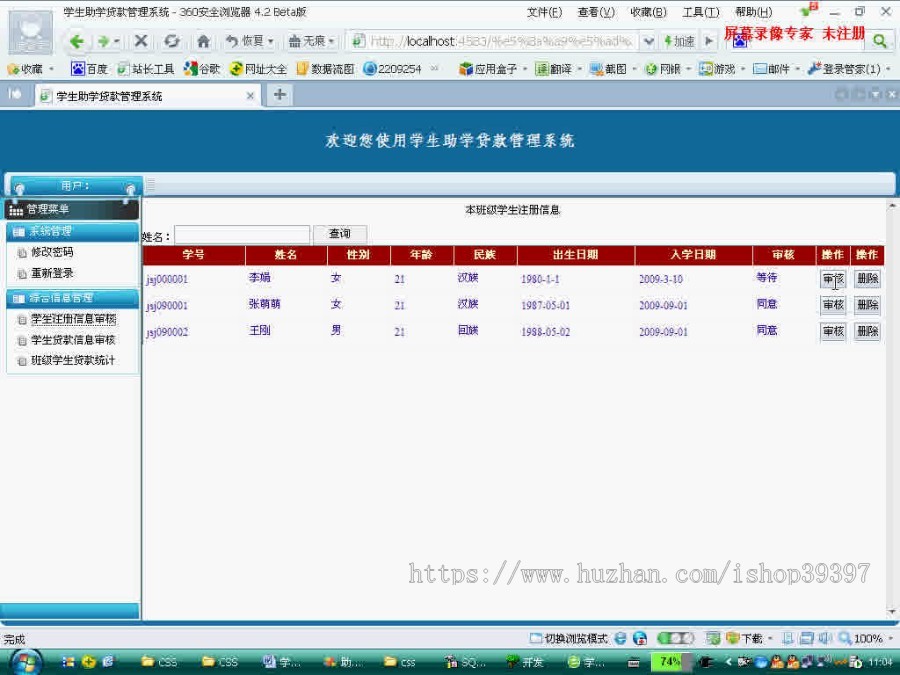The image size is (900, 675).
Task: Click the green search magnifier icon
Action: (x=879, y=41)
